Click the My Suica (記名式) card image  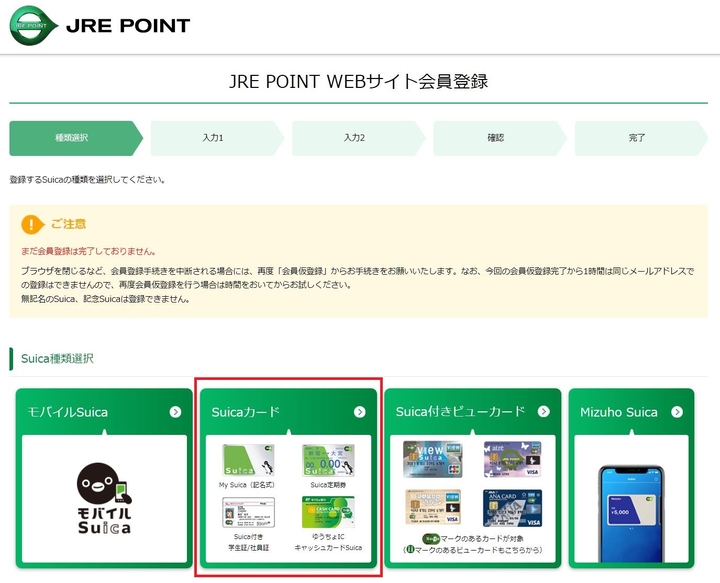(x=248, y=460)
